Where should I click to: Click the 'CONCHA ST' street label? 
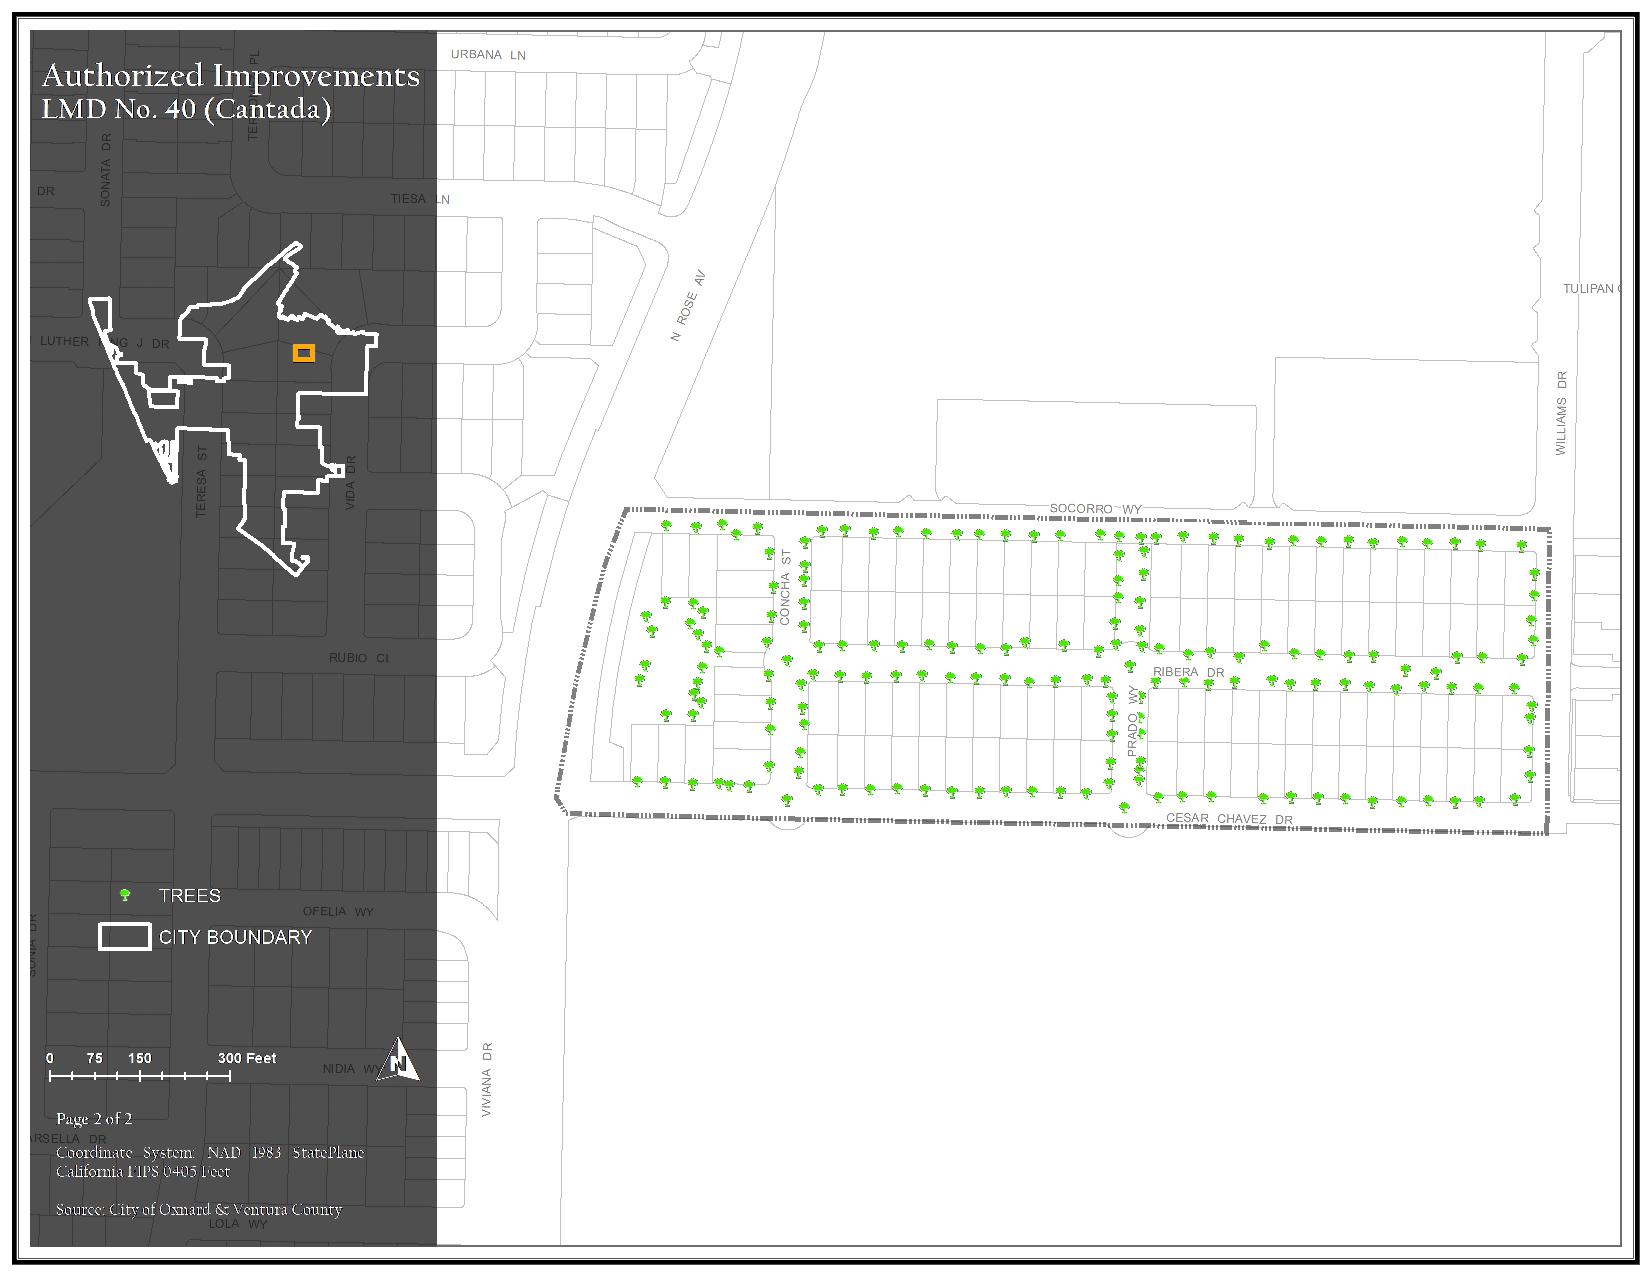(785, 587)
